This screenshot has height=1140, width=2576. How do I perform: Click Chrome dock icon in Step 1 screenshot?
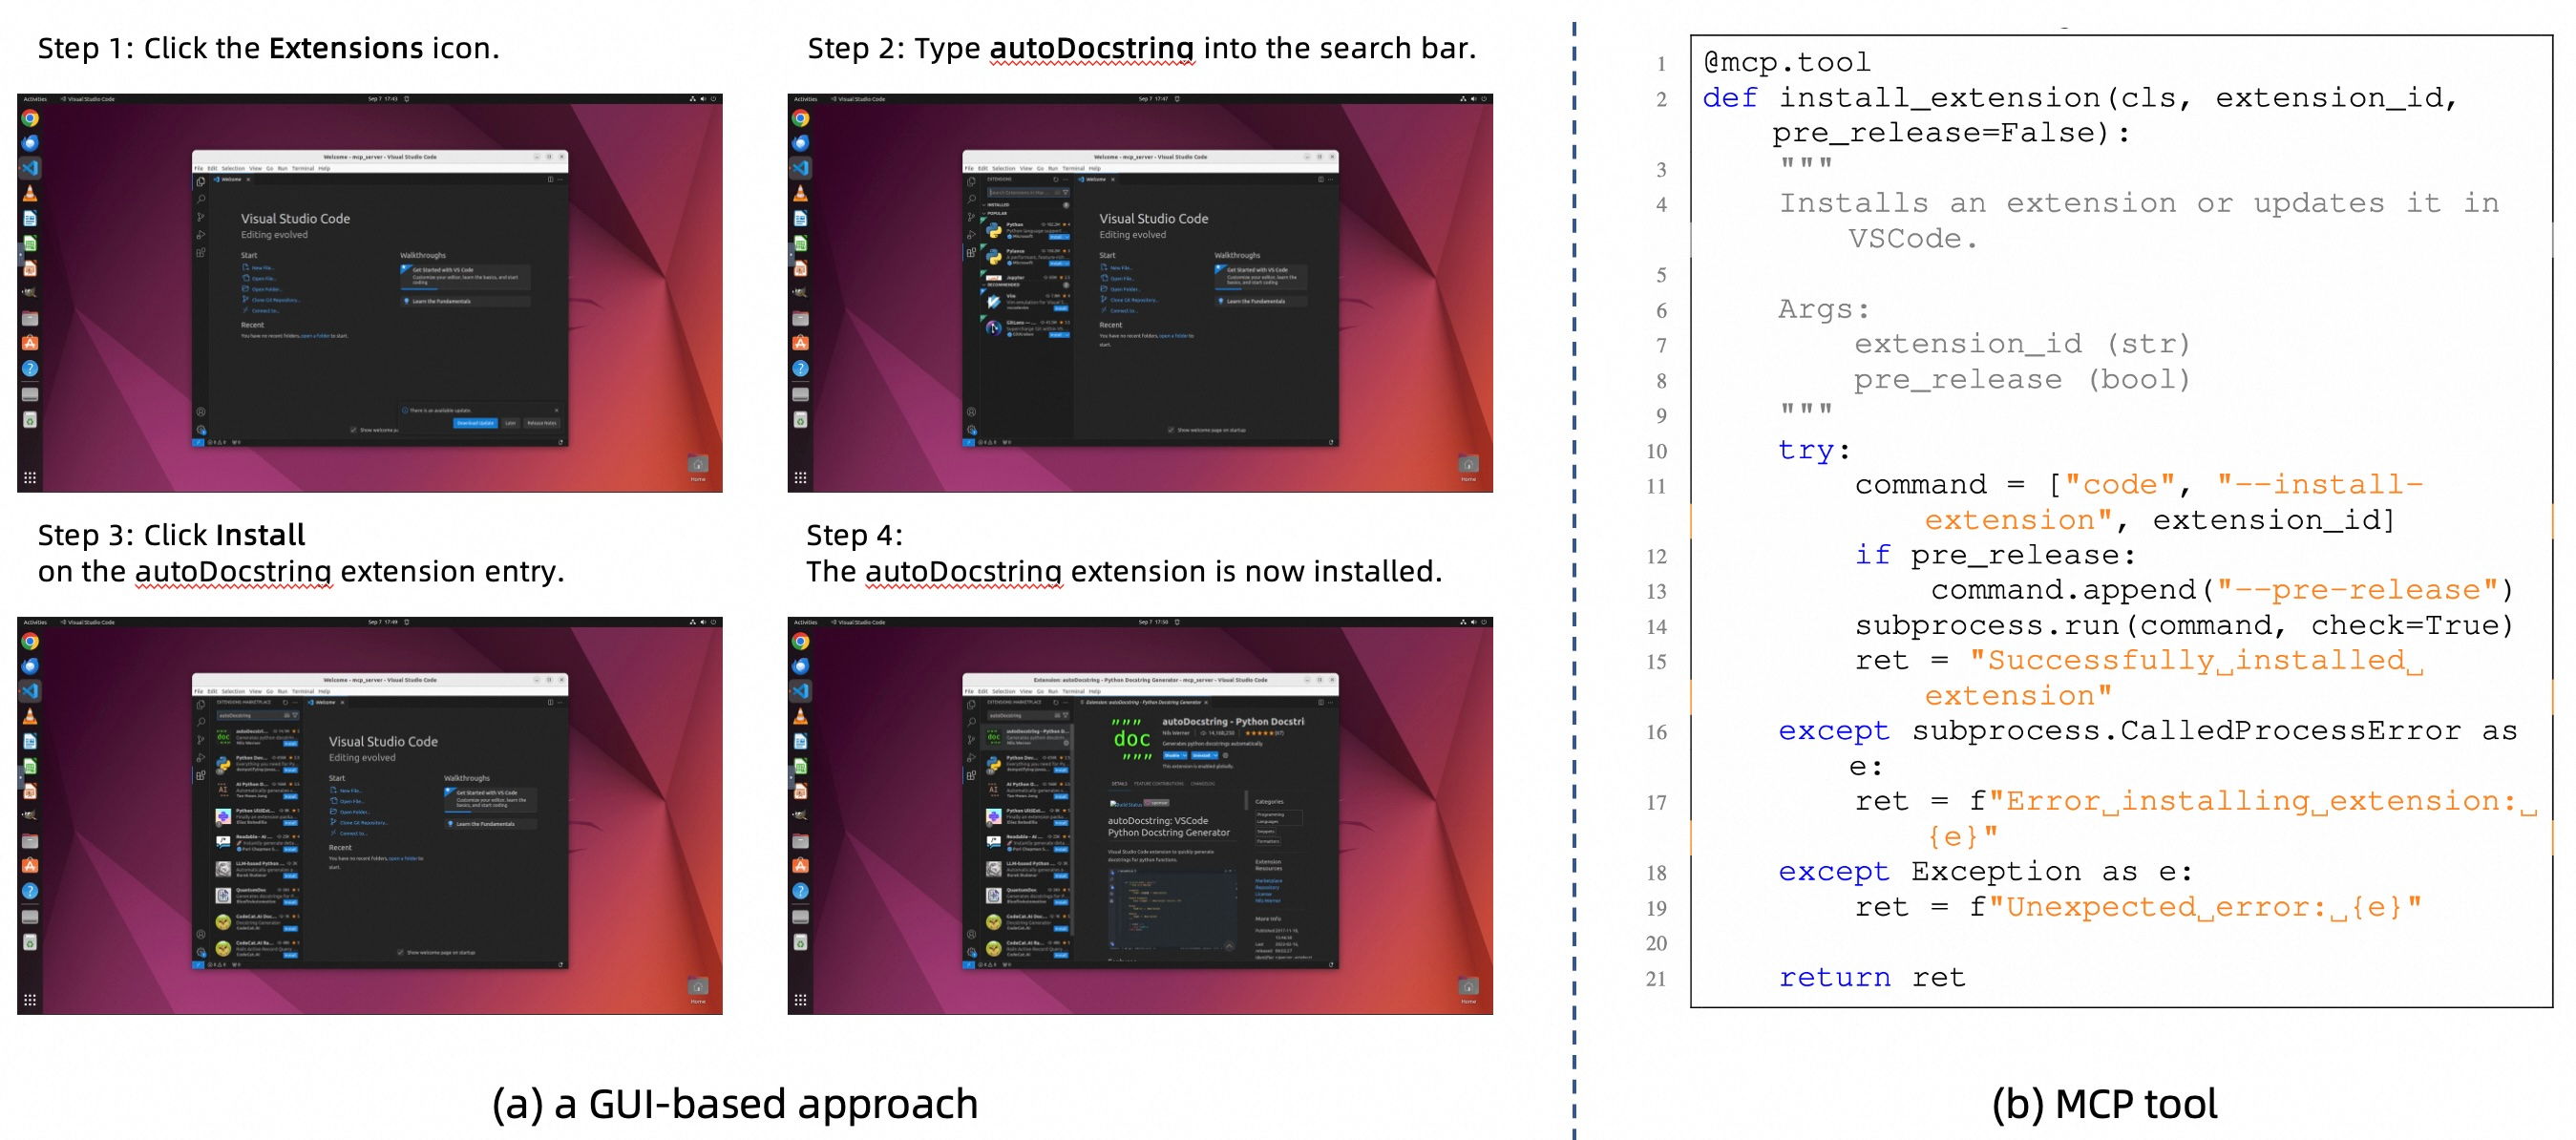30,118
